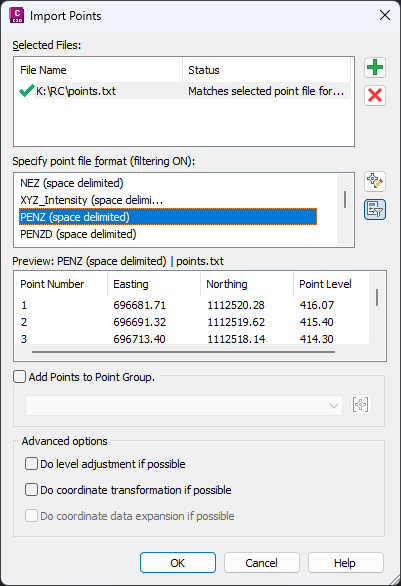Close the Import Points dialog
Screen dimensions: 401x586
click(385, 15)
